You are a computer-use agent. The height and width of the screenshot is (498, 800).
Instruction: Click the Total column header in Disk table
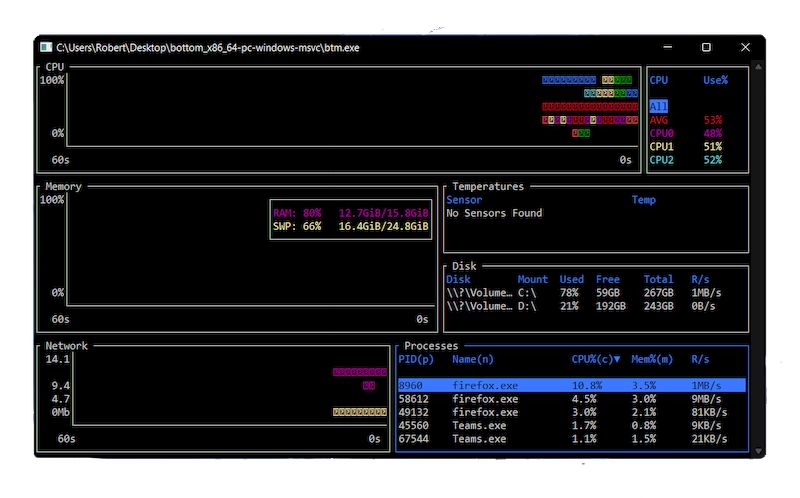click(x=658, y=280)
